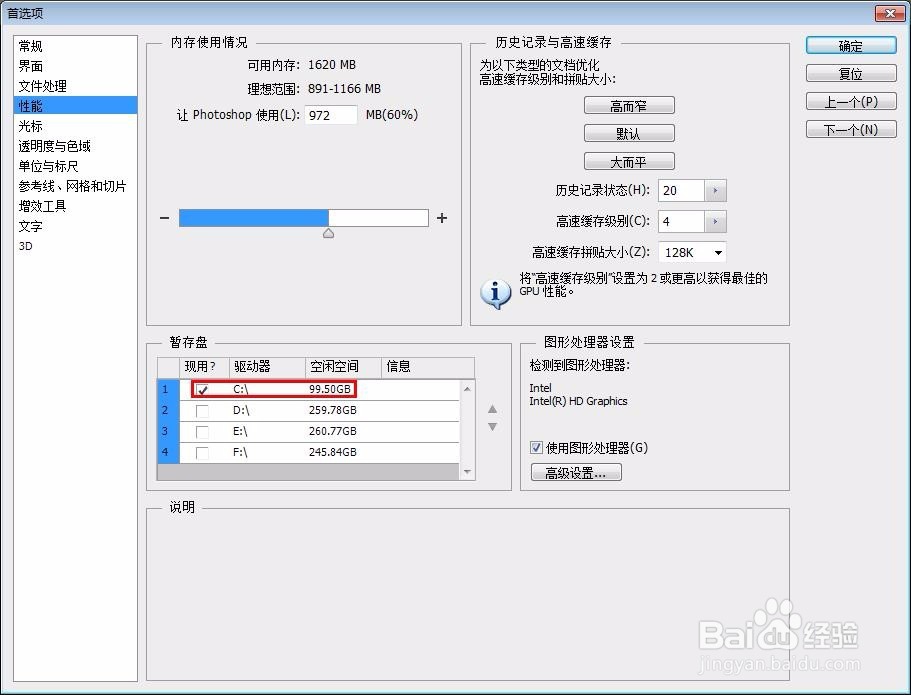911x695 pixels.
Task: Open 历史记录状态 arrow popup
Action: [715, 191]
